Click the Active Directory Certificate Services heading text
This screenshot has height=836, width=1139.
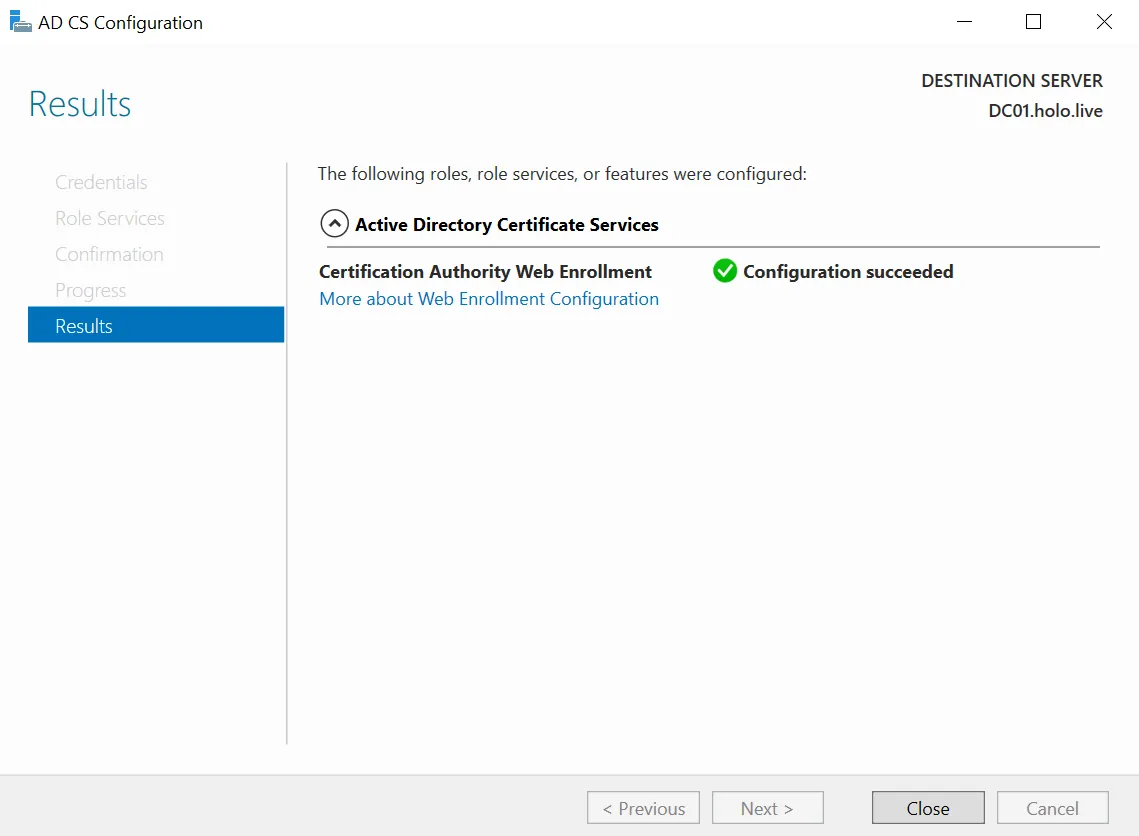pos(506,225)
